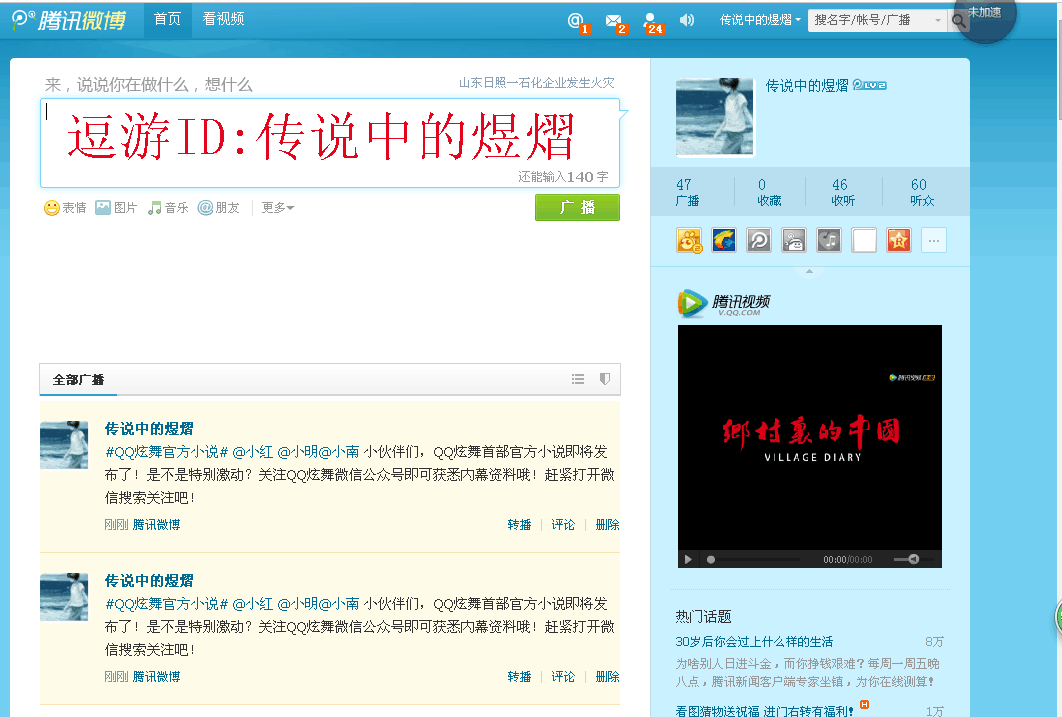Open the private messages envelope icon
Image resolution: width=1062 pixels, height=717 pixels.
pyautogui.click(x=614, y=21)
